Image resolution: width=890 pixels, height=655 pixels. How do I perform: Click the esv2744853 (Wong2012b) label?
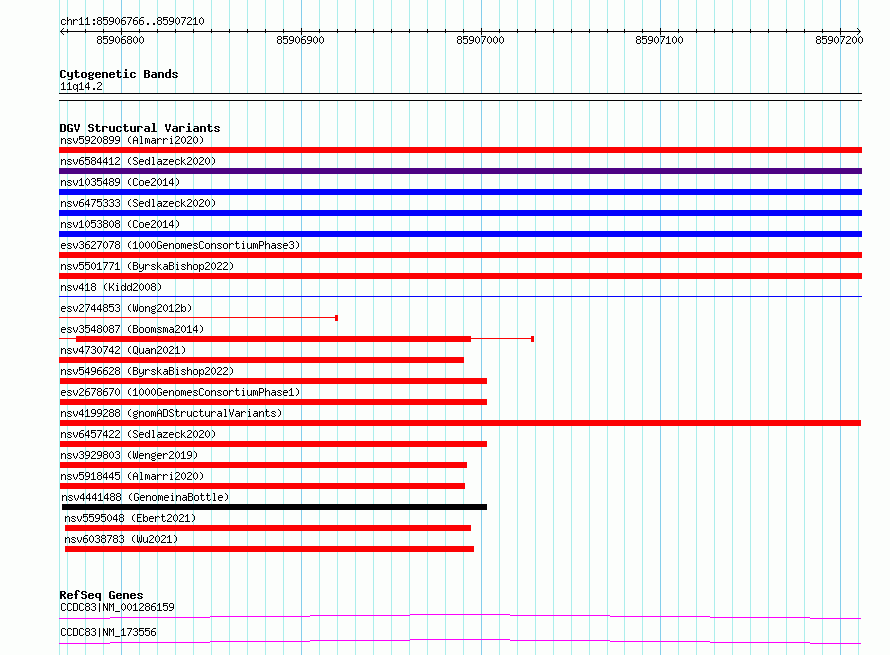126,308
